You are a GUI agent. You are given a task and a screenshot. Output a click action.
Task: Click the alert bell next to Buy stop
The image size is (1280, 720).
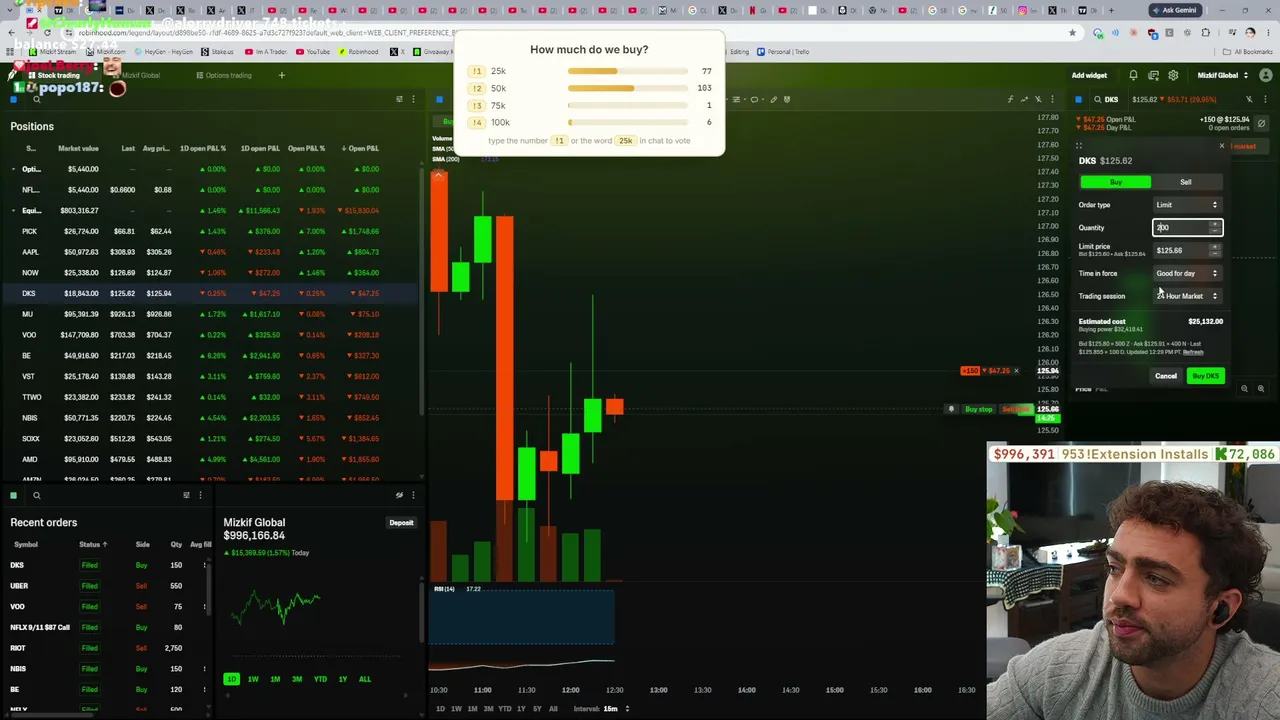952,409
